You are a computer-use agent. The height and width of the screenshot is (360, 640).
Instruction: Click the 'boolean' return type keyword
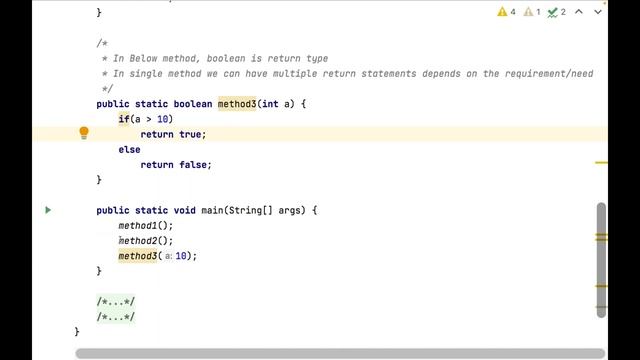(193, 104)
